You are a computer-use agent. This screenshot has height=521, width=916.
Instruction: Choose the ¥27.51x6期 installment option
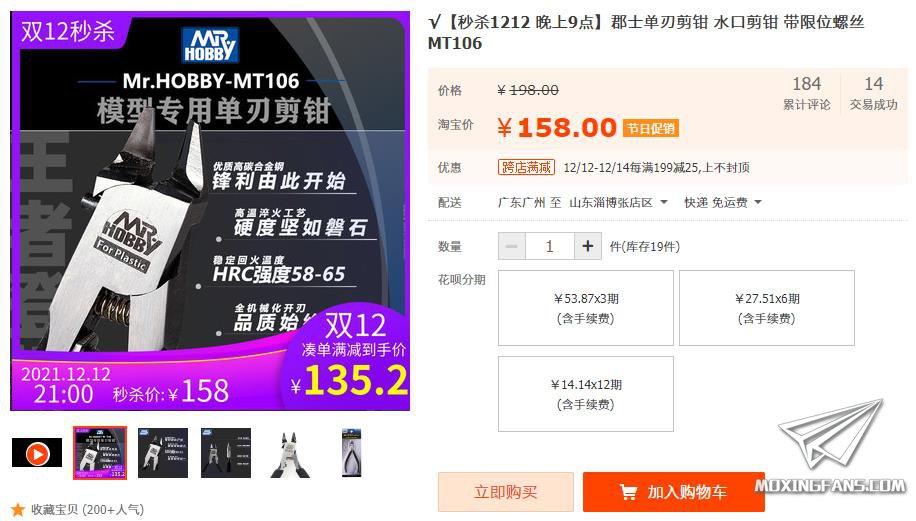coord(767,308)
